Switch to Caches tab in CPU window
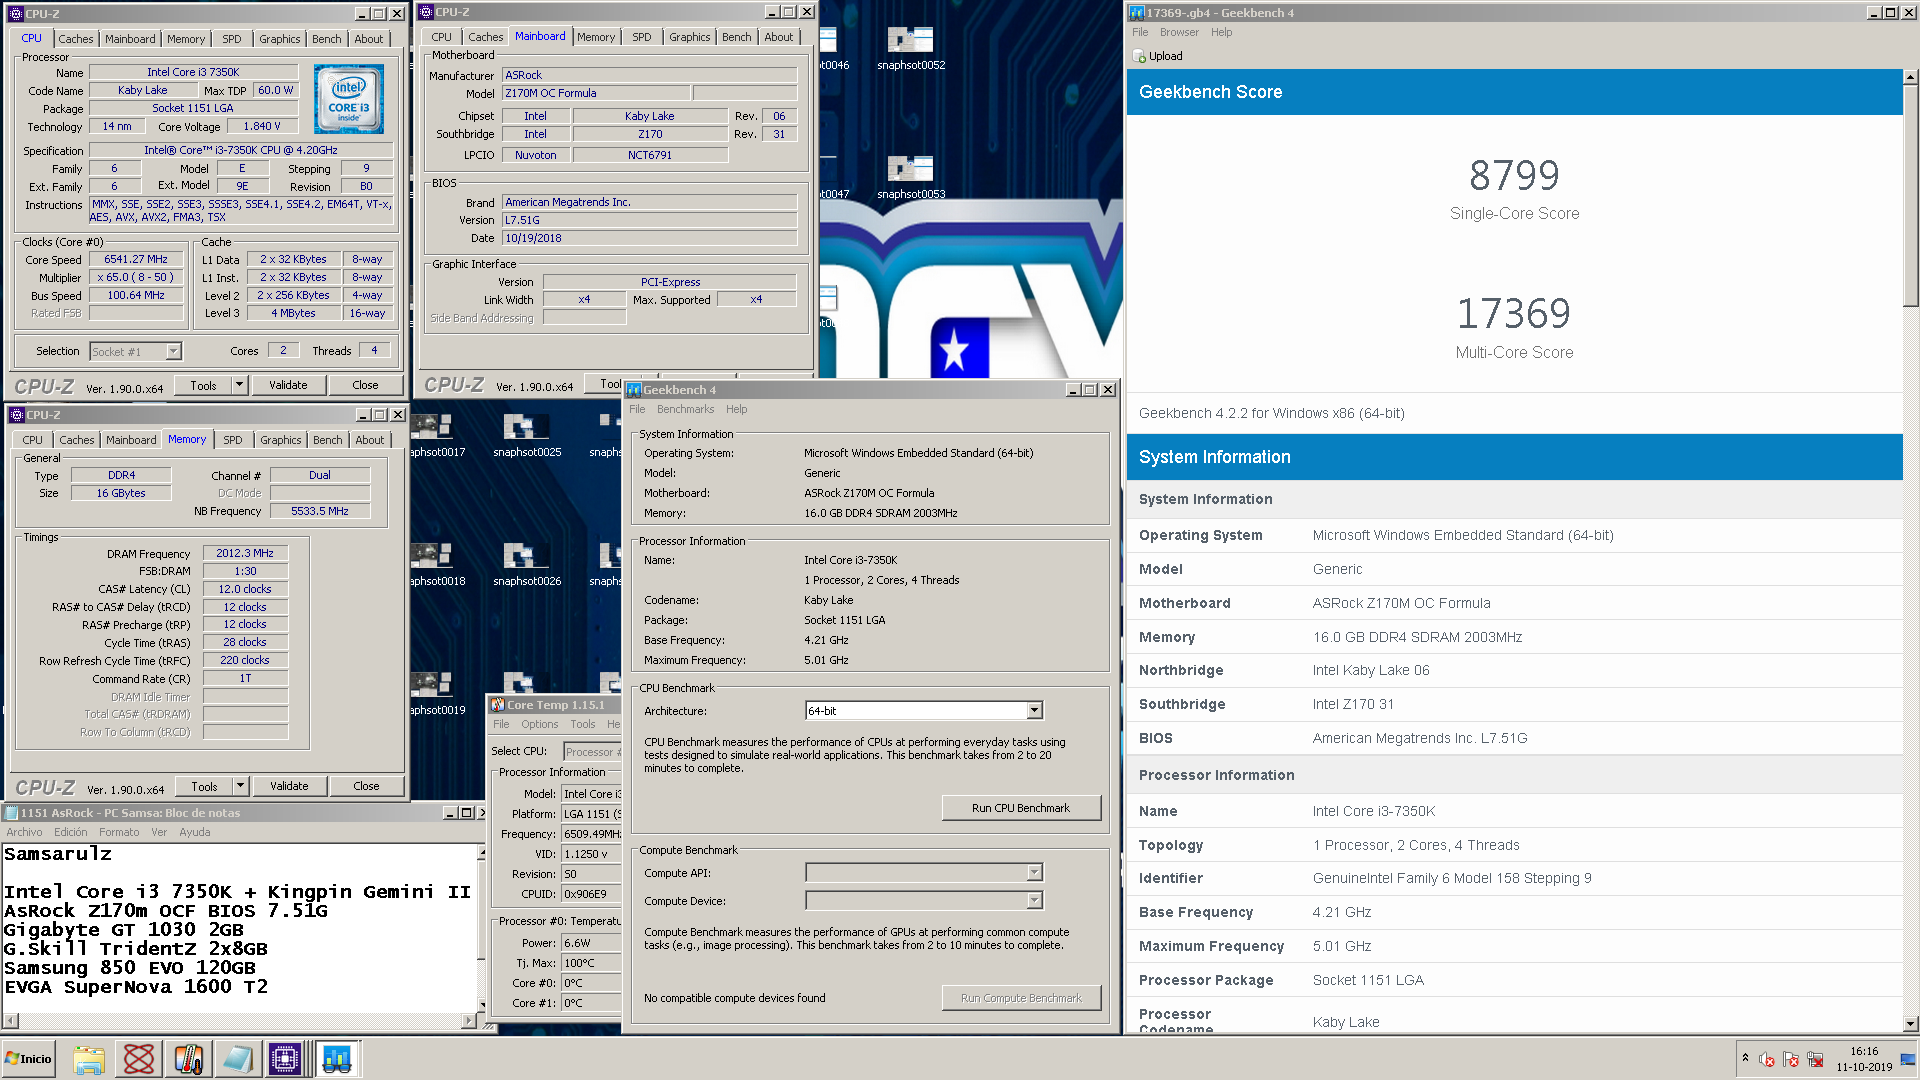This screenshot has height=1080, width=1920. (x=75, y=39)
